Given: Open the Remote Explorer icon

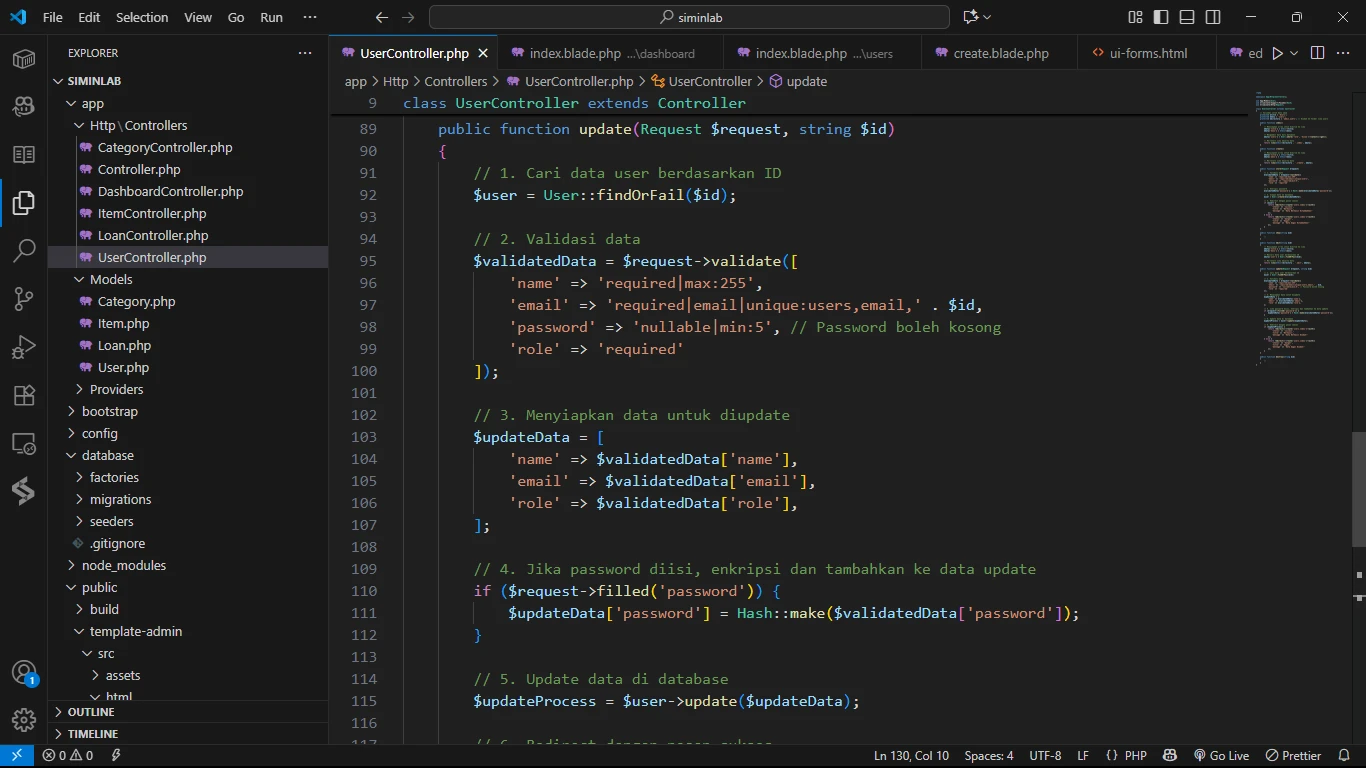Looking at the screenshot, I should click(24, 443).
